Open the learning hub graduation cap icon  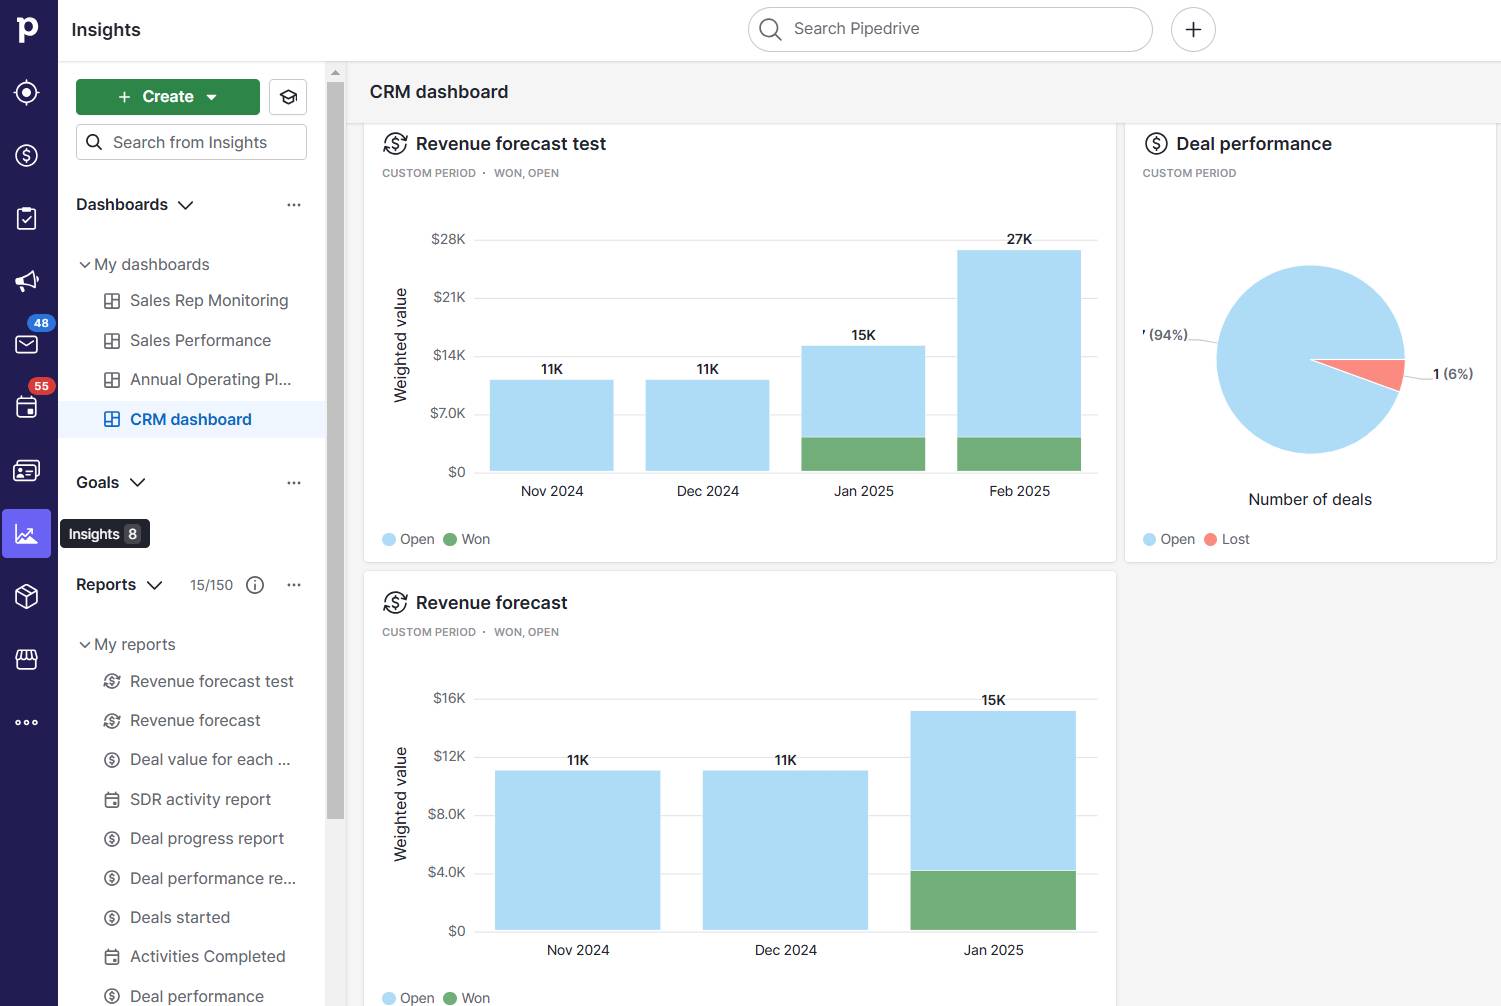[x=288, y=96]
